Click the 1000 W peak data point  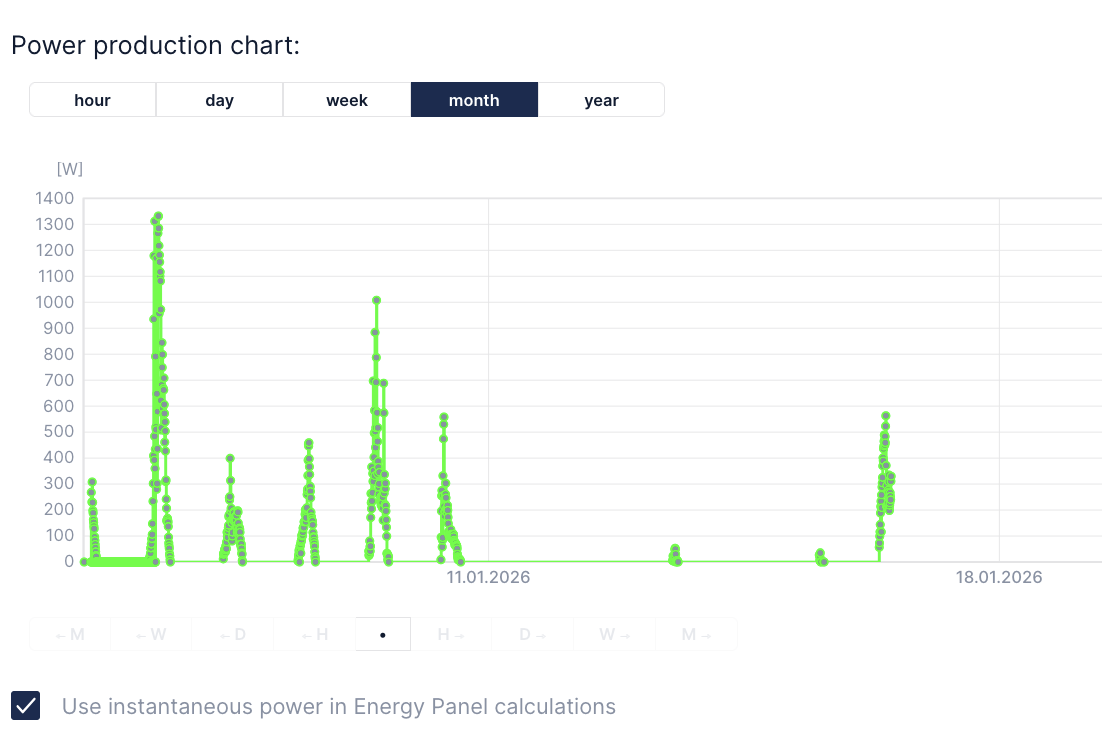click(x=377, y=300)
